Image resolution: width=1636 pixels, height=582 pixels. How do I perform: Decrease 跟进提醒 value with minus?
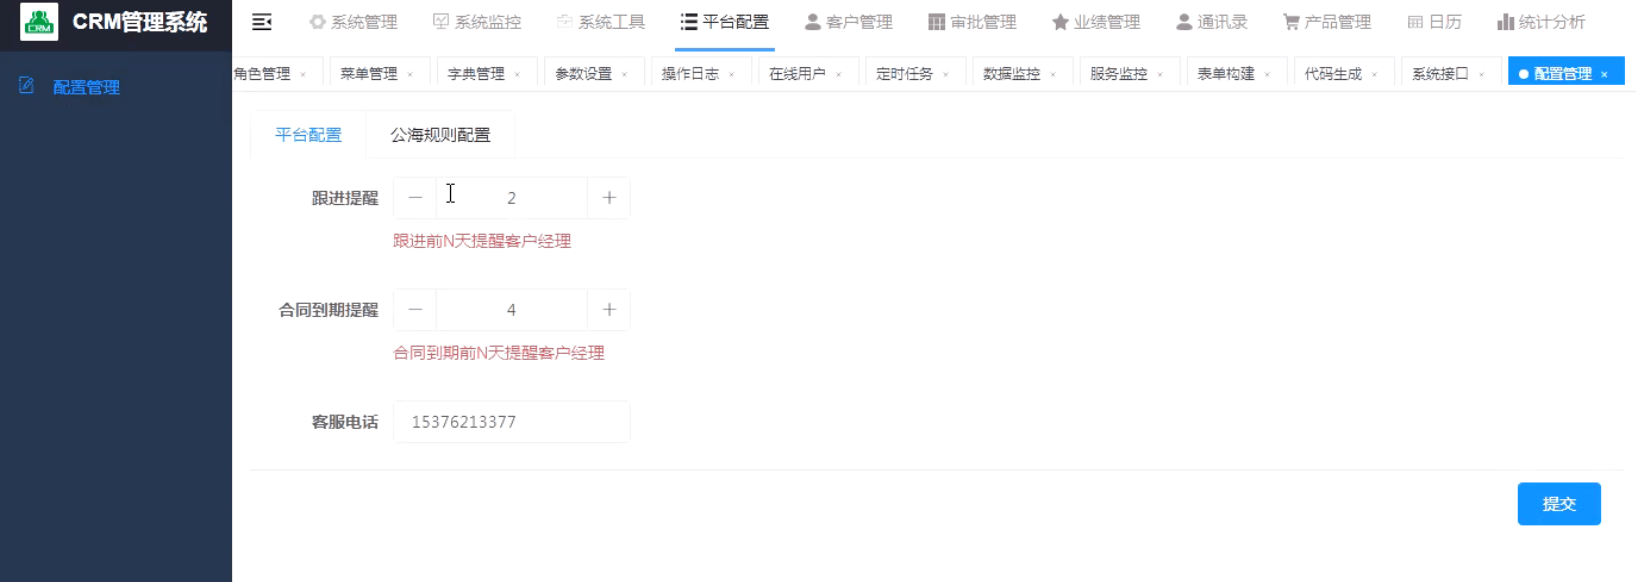415,198
